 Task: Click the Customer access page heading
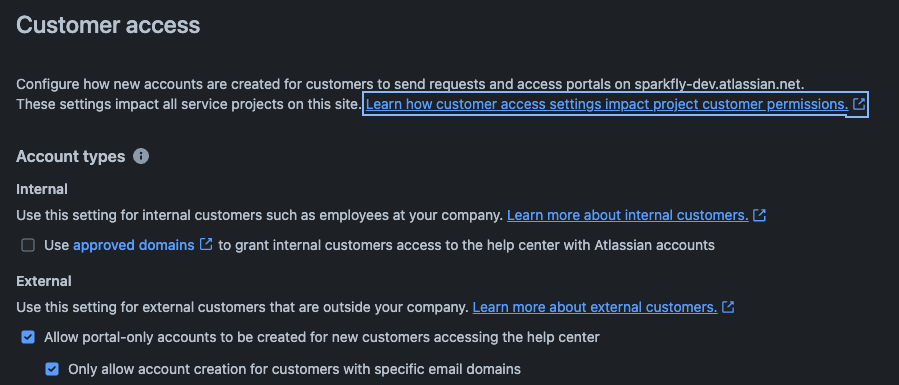(x=108, y=25)
